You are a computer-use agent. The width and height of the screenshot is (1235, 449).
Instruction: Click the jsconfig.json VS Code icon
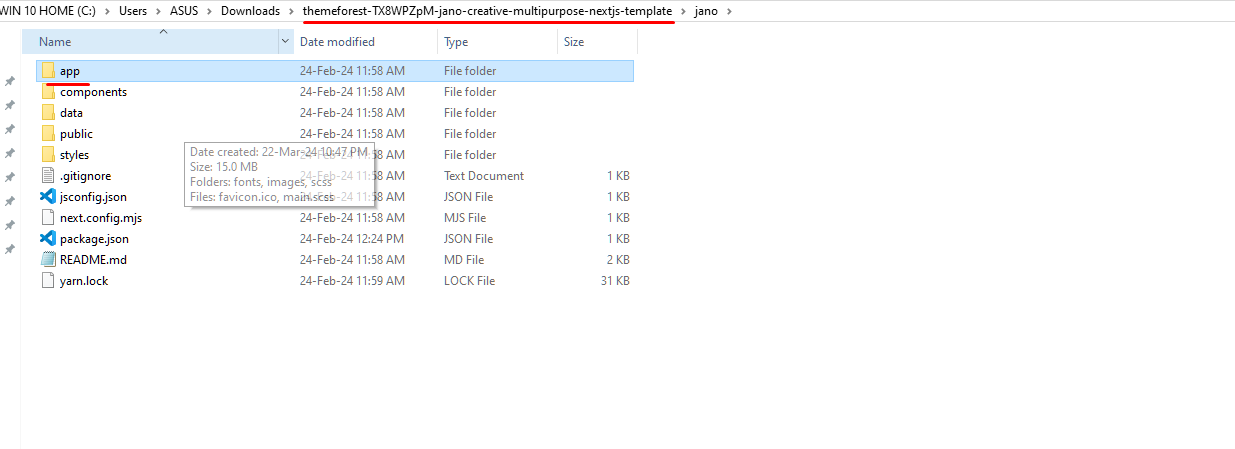[48, 197]
